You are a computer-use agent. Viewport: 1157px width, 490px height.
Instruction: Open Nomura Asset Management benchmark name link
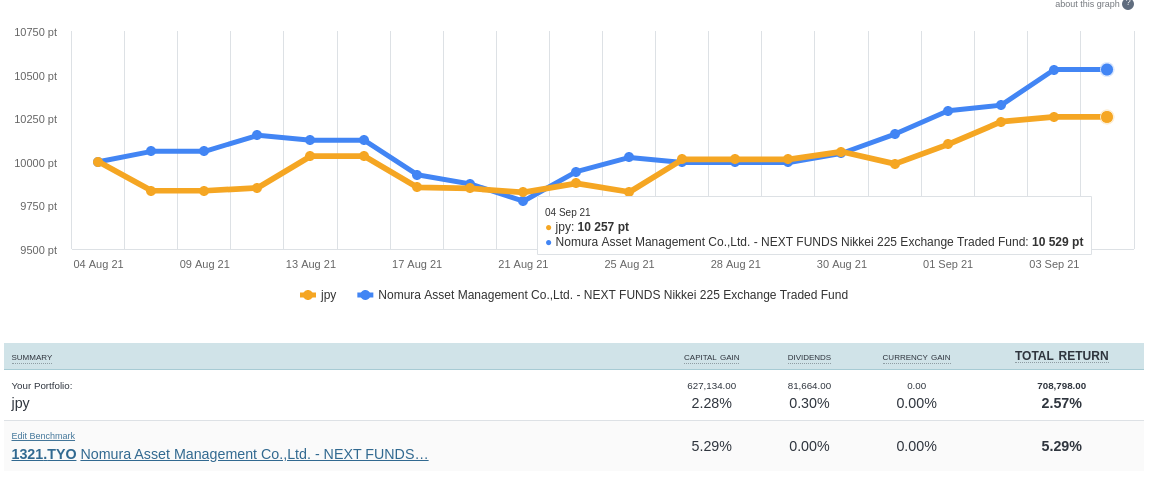(254, 454)
